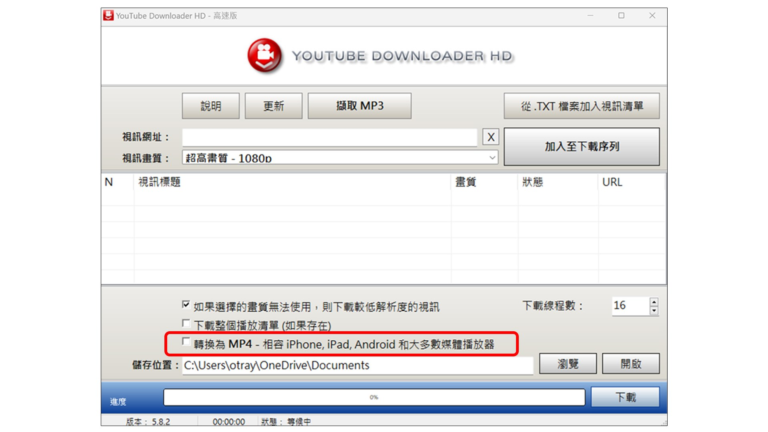Click 加入至下載序列 button
Image resolution: width=768 pixels, height=432 pixels.
tap(581, 146)
